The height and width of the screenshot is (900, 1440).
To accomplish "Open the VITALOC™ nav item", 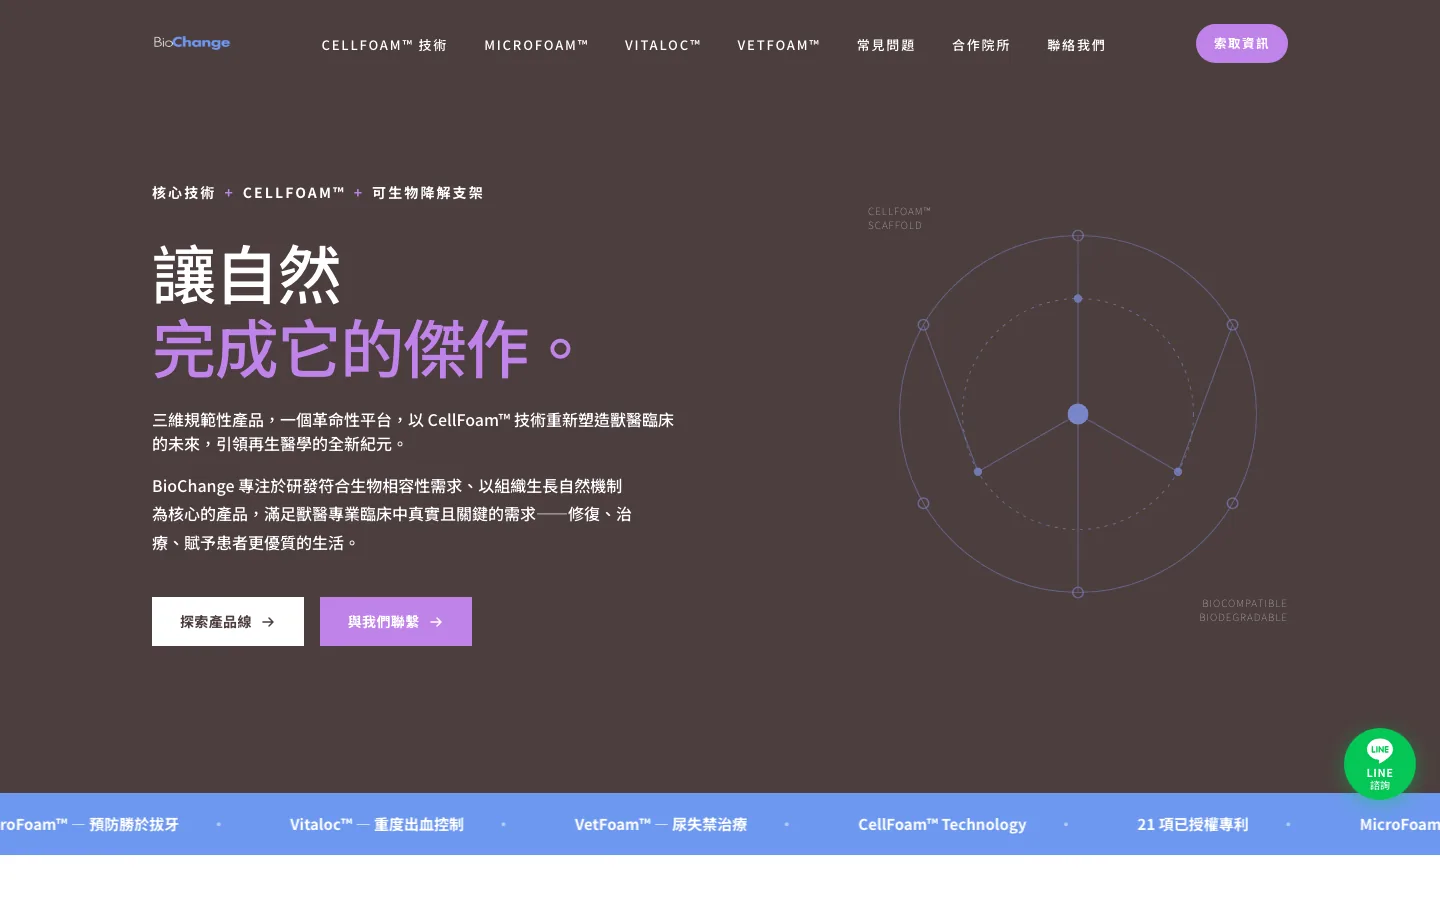I will (x=663, y=45).
